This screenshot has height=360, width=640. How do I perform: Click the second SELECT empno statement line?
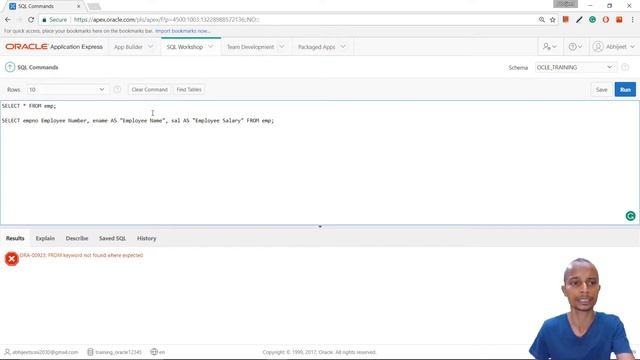(x=138, y=121)
